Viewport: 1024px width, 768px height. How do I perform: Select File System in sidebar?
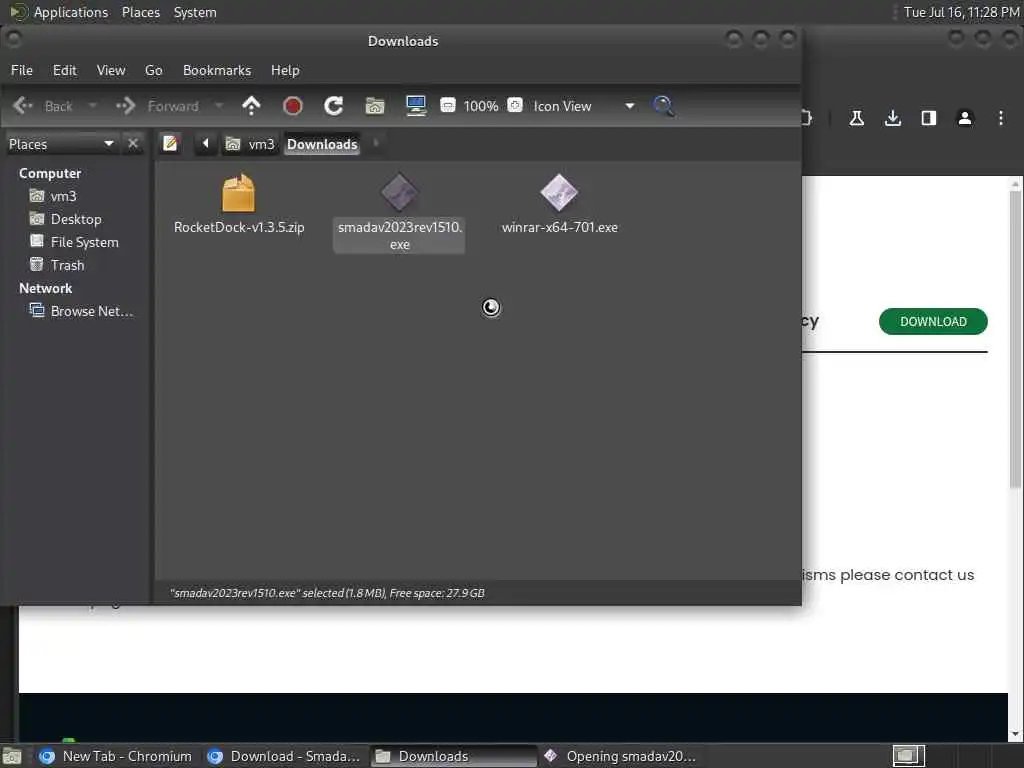(74, 242)
